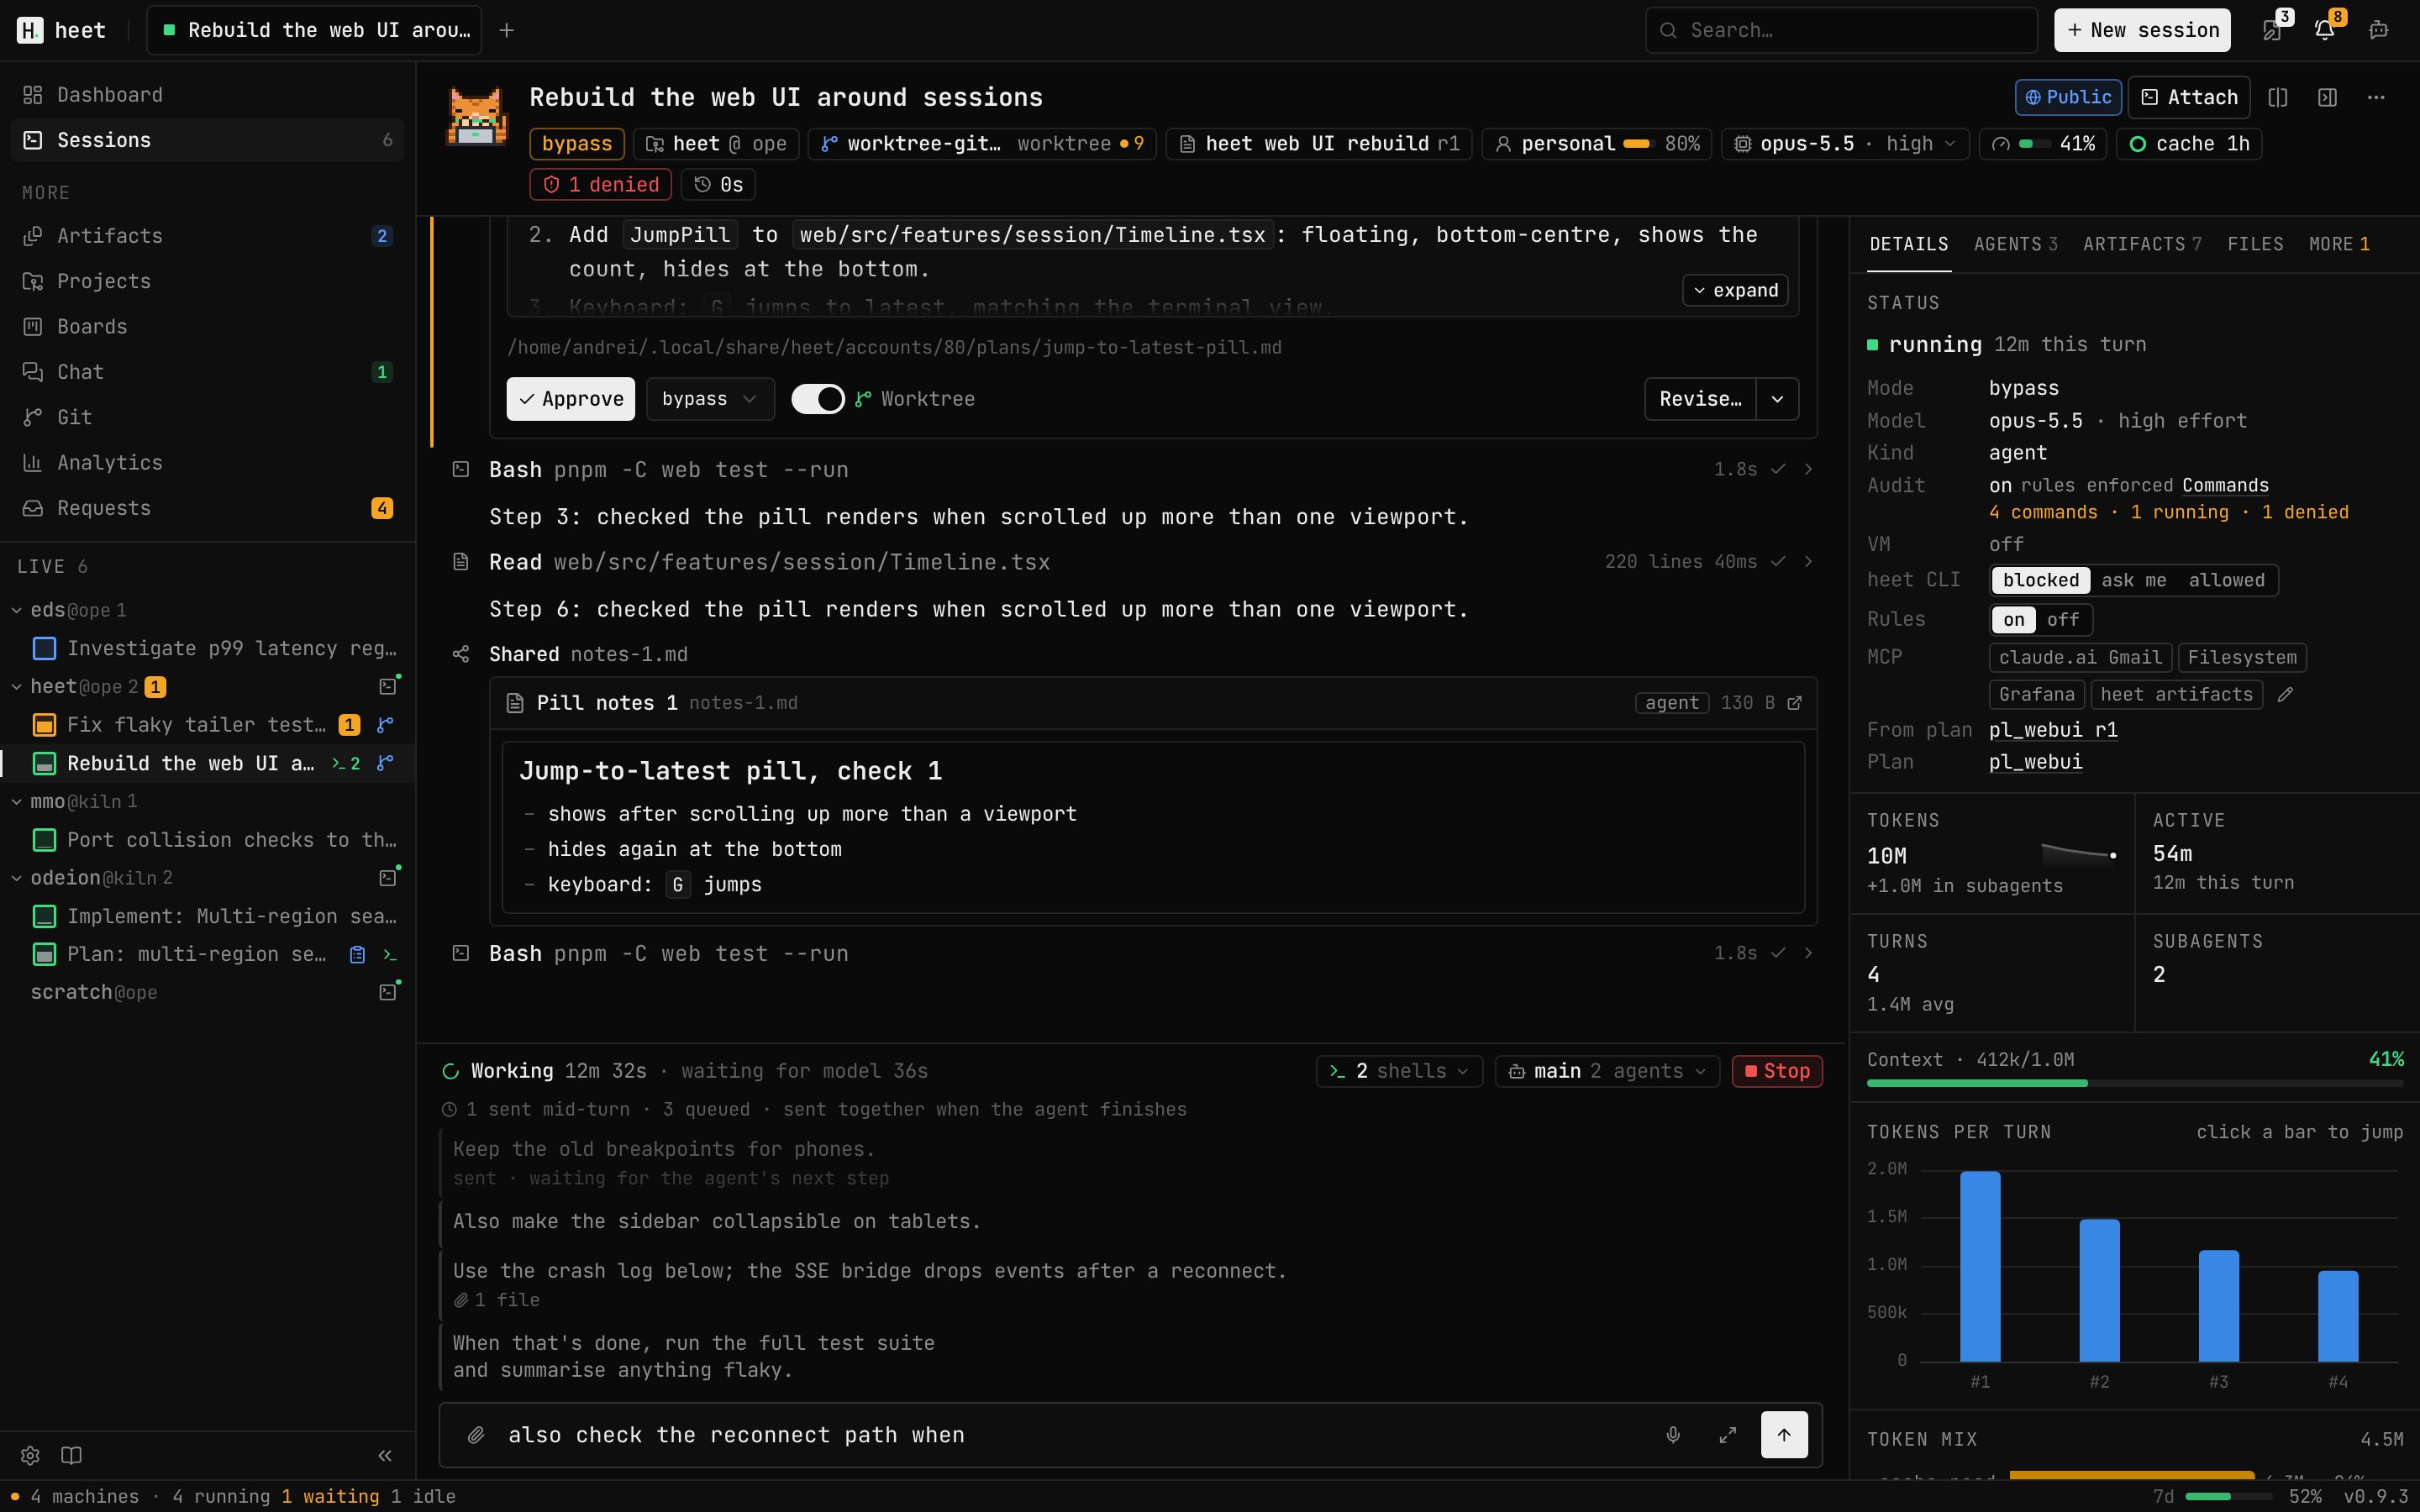
Task: Open the Revise dropdown arrow
Action: coord(1777,399)
